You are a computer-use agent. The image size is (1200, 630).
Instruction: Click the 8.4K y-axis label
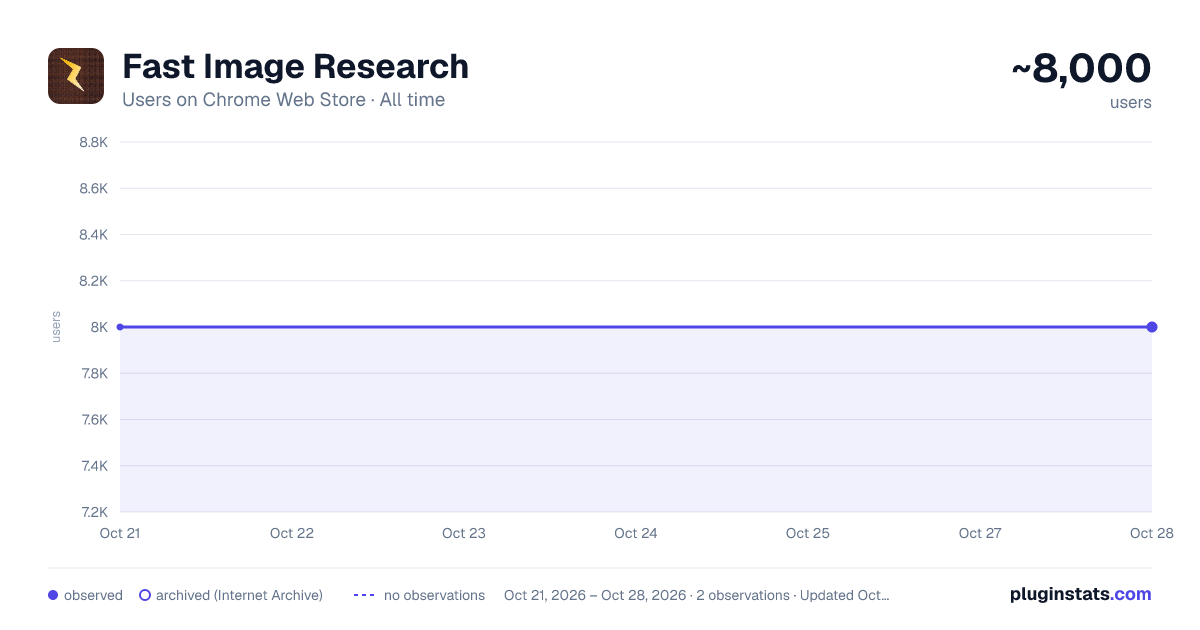pyautogui.click(x=93, y=235)
